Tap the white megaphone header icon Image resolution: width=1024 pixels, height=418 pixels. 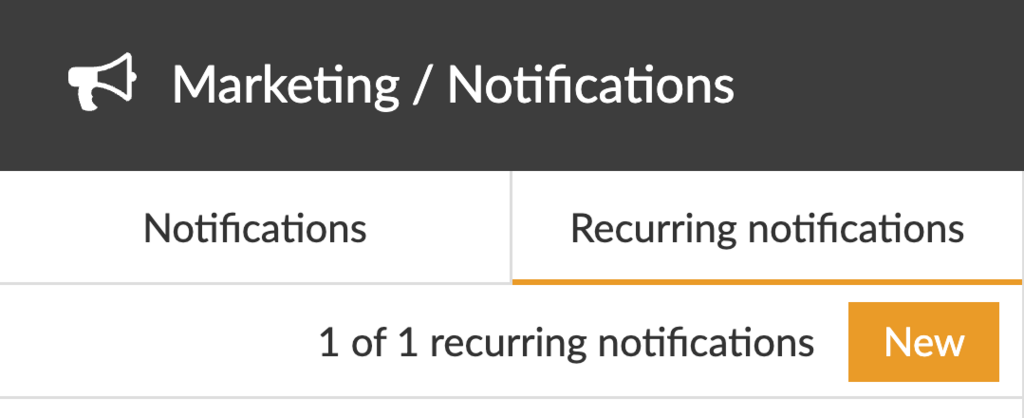(x=101, y=84)
